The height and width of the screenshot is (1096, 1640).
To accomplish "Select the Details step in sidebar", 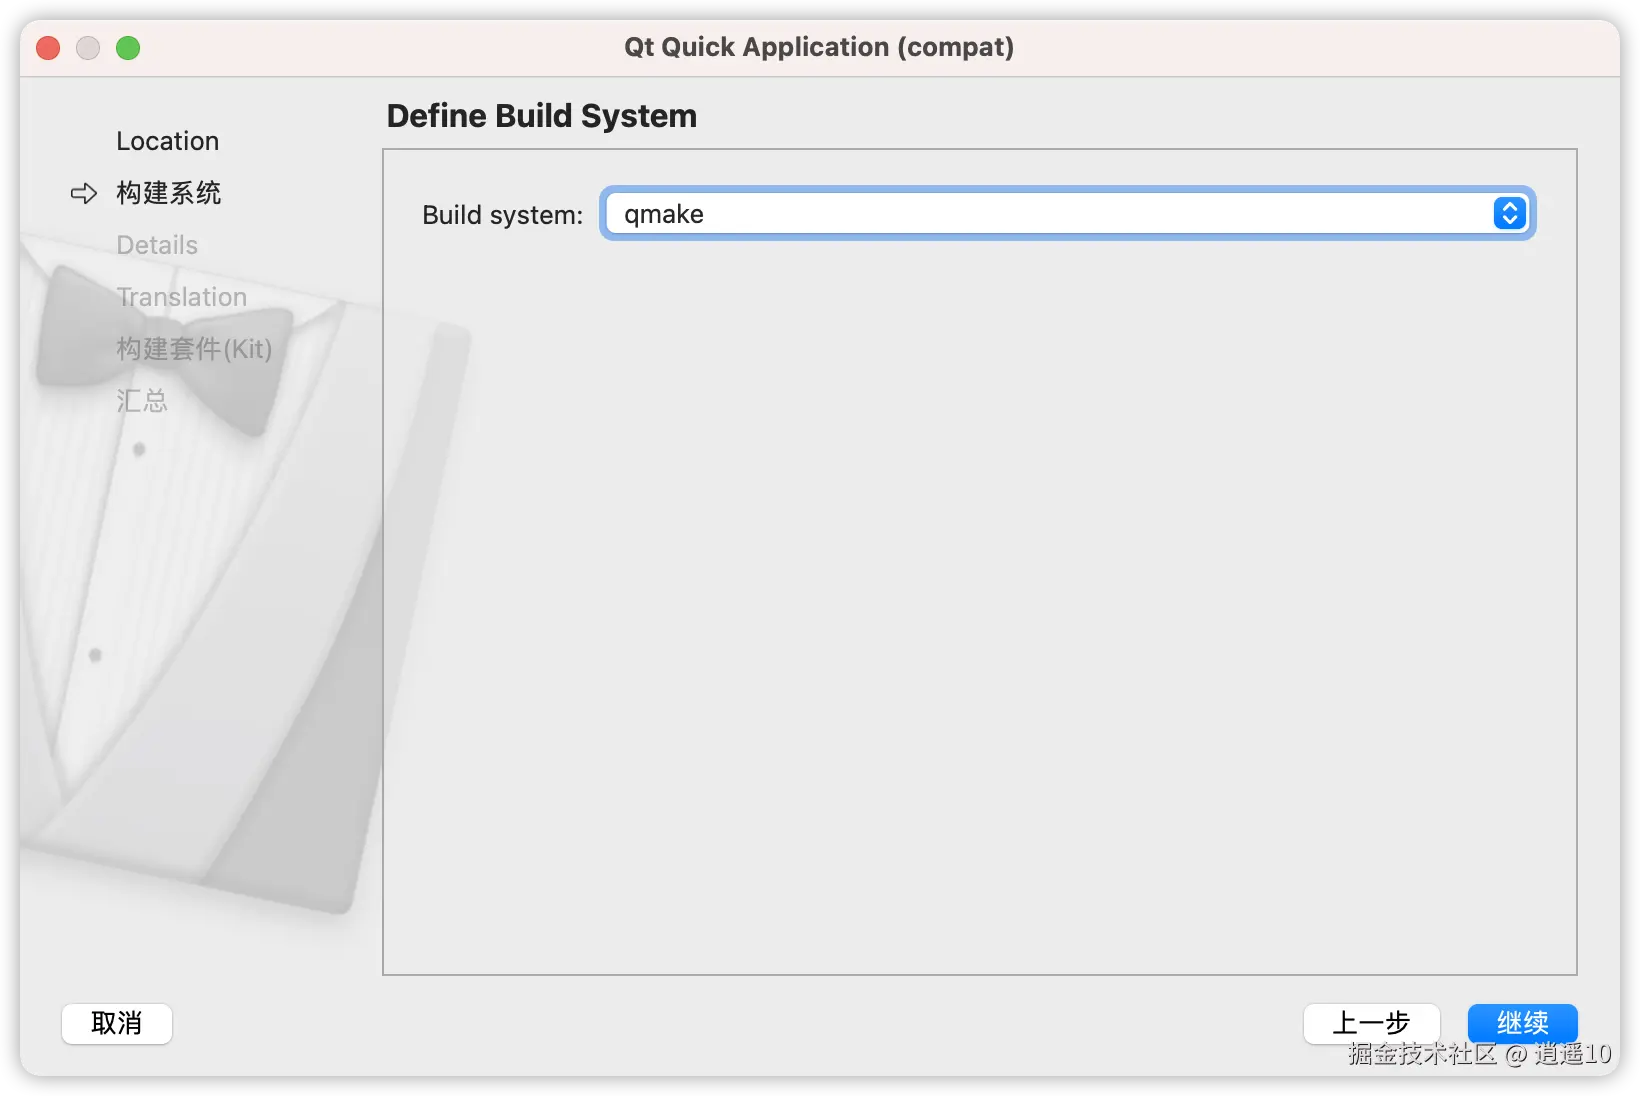I will [157, 245].
